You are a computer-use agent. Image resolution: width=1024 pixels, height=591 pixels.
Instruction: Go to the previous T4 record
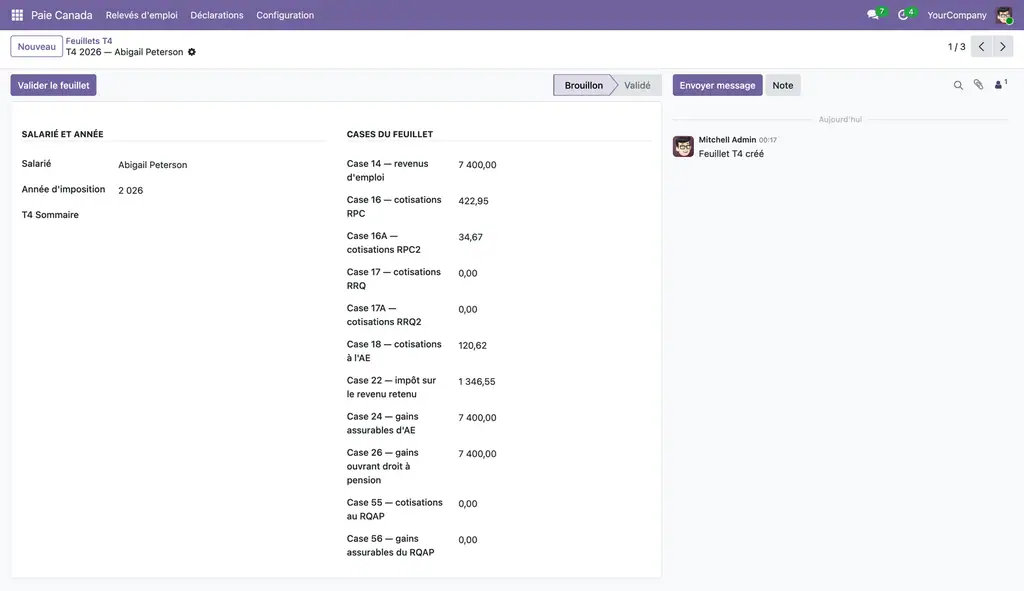point(982,46)
